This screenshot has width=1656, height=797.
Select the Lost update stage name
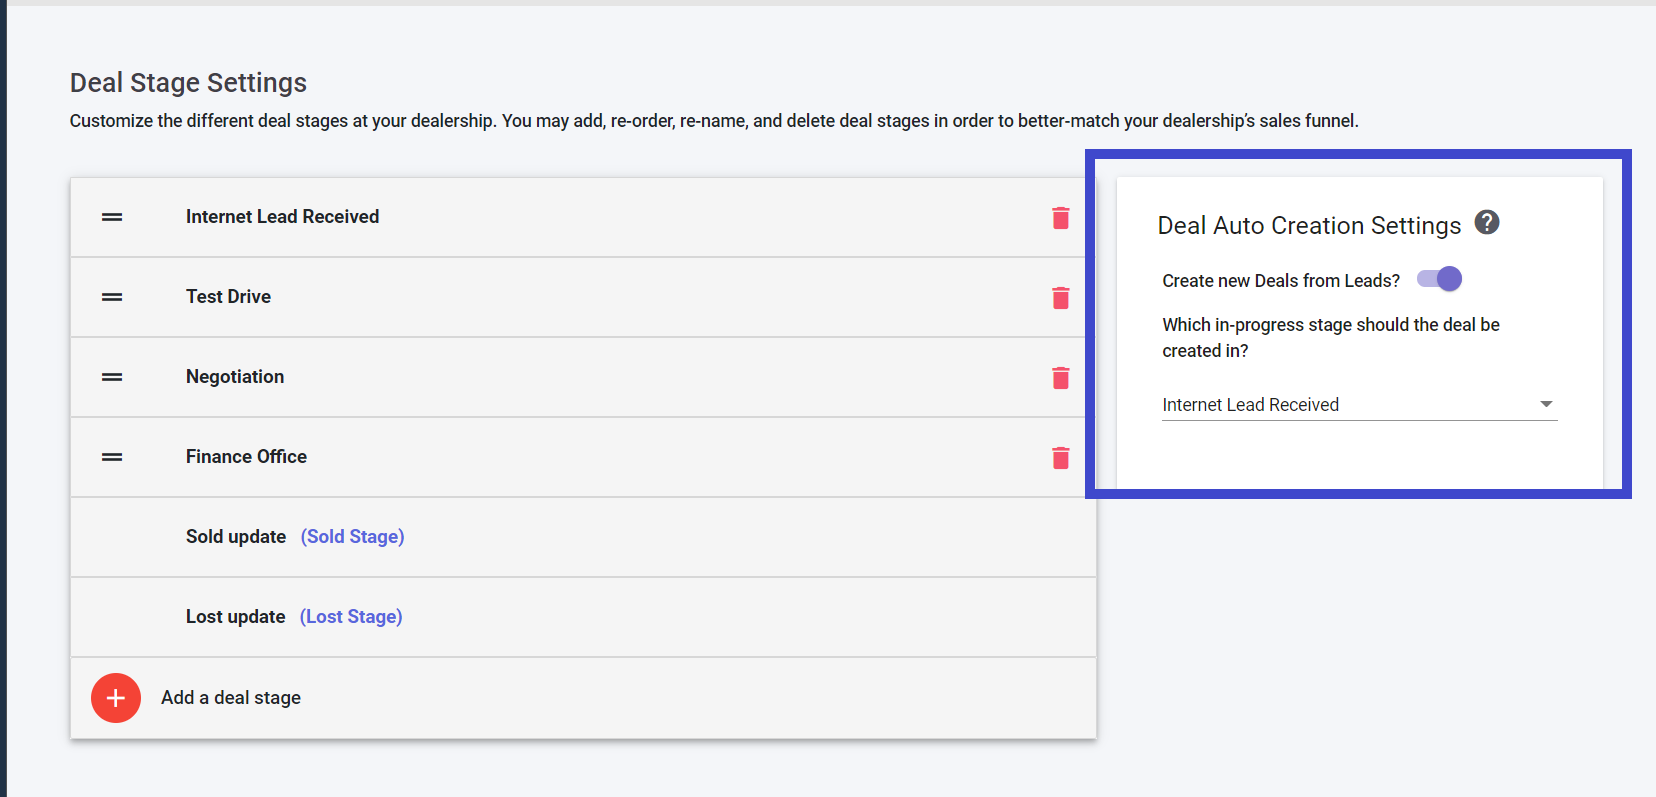point(235,617)
